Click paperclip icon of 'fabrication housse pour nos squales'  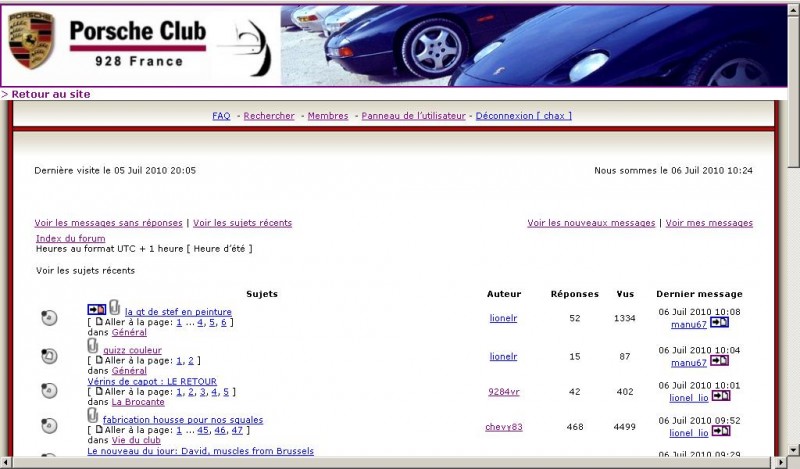[92, 415]
